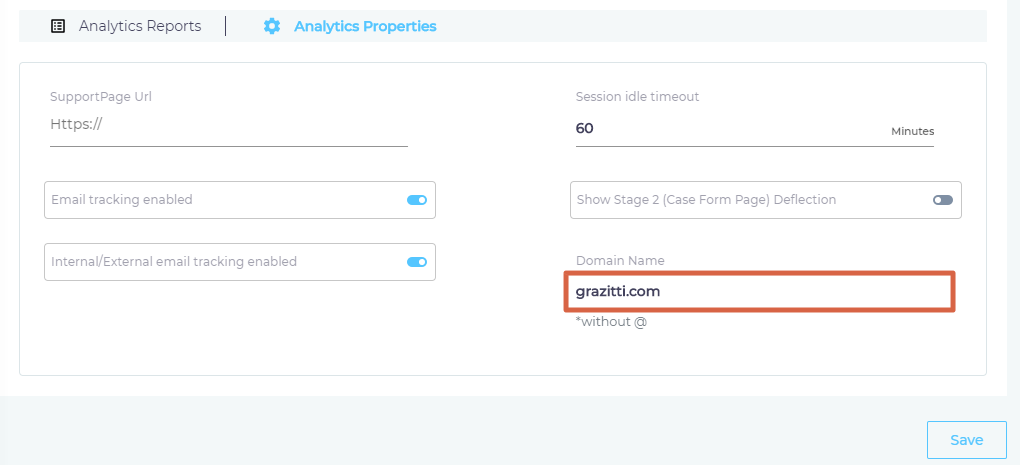Click the '*without @' hint text
This screenshot has height=465, width=1020.
(x=611, y=322)
